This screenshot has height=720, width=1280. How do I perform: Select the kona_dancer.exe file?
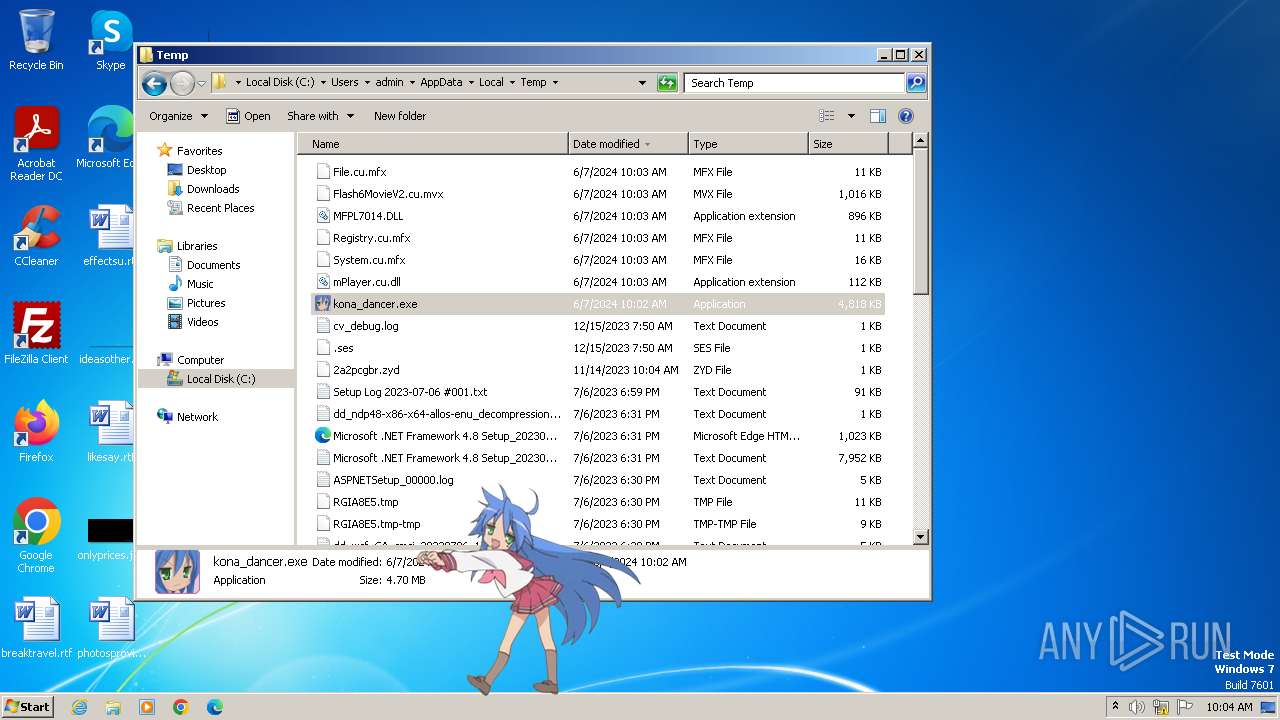pyautogui.click(x=598, y=304)
